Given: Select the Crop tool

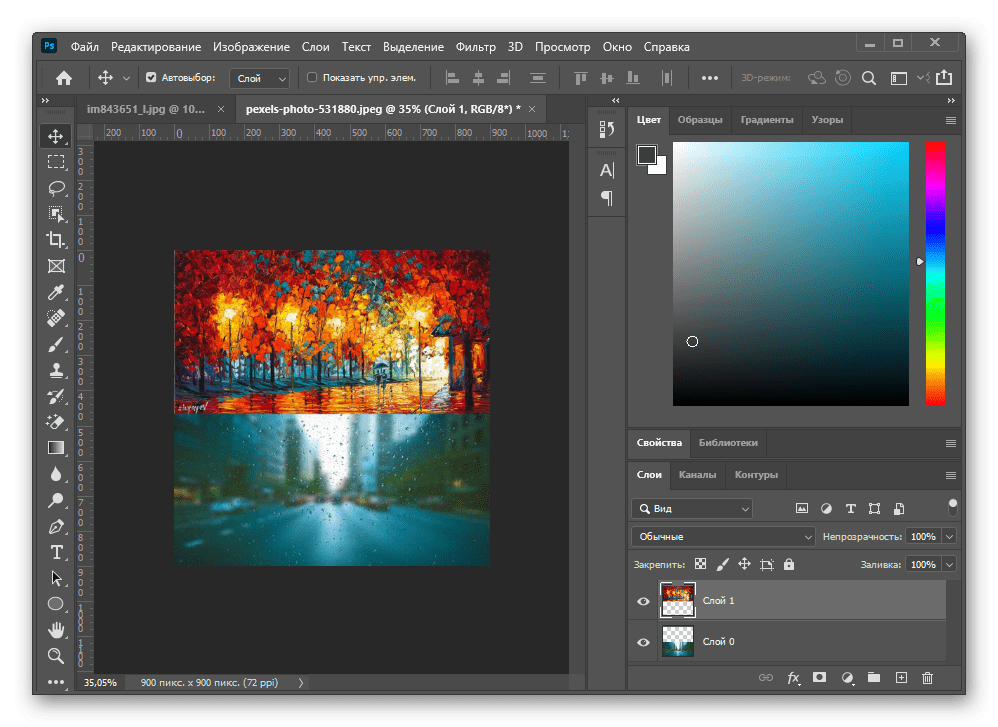Looking at the screenshot, I should tap(56, 240).
